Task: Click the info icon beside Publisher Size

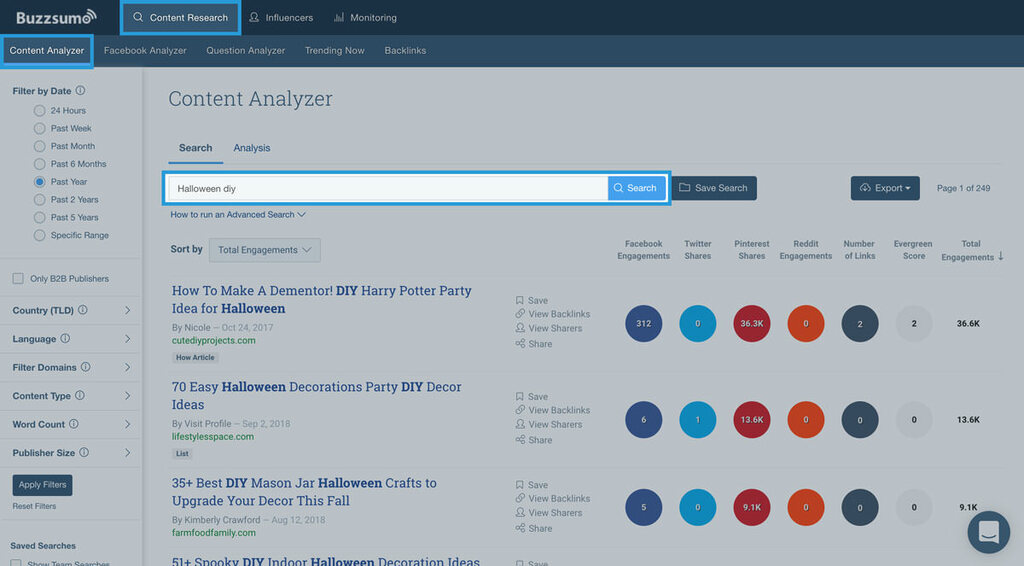Action: coord(84,453)
